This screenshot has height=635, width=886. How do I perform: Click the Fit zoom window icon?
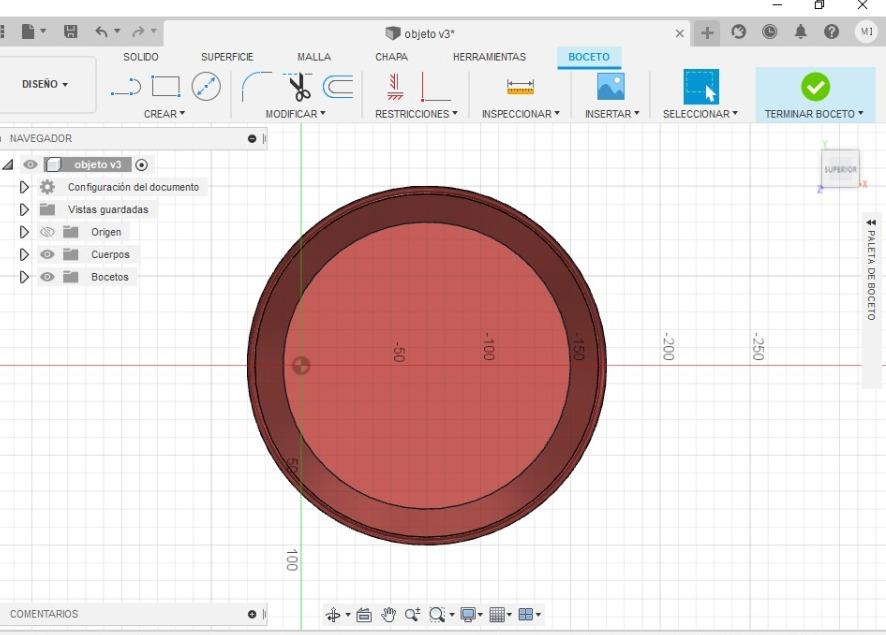(437, 615)
